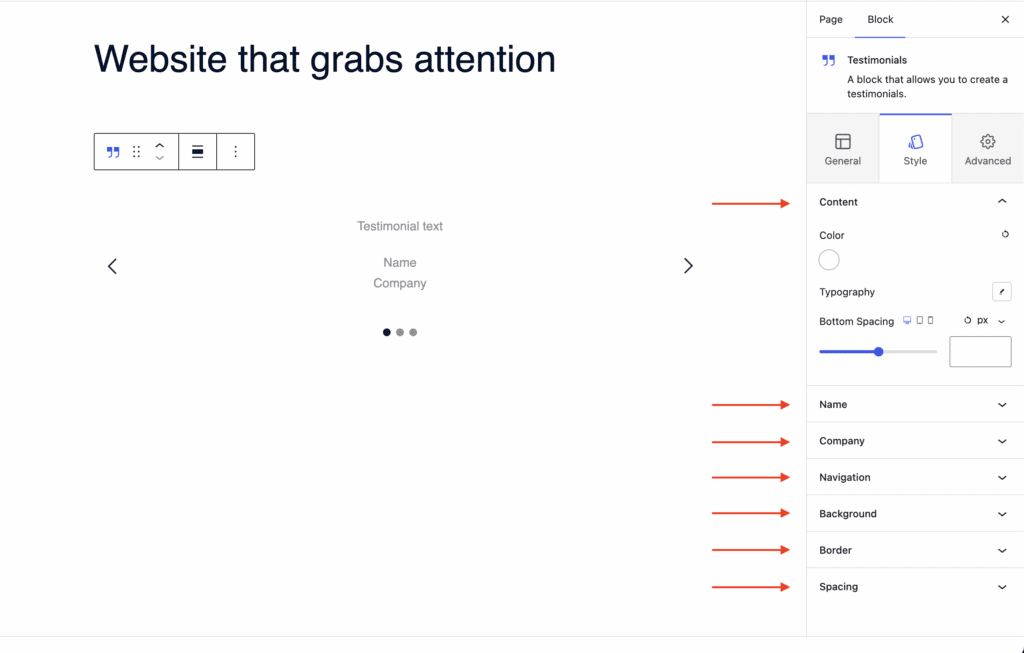Select desktop device for Bottom Spacing
Image resolution: width=1024 pixels, height=653 pixels.
[x=907, y=321]
